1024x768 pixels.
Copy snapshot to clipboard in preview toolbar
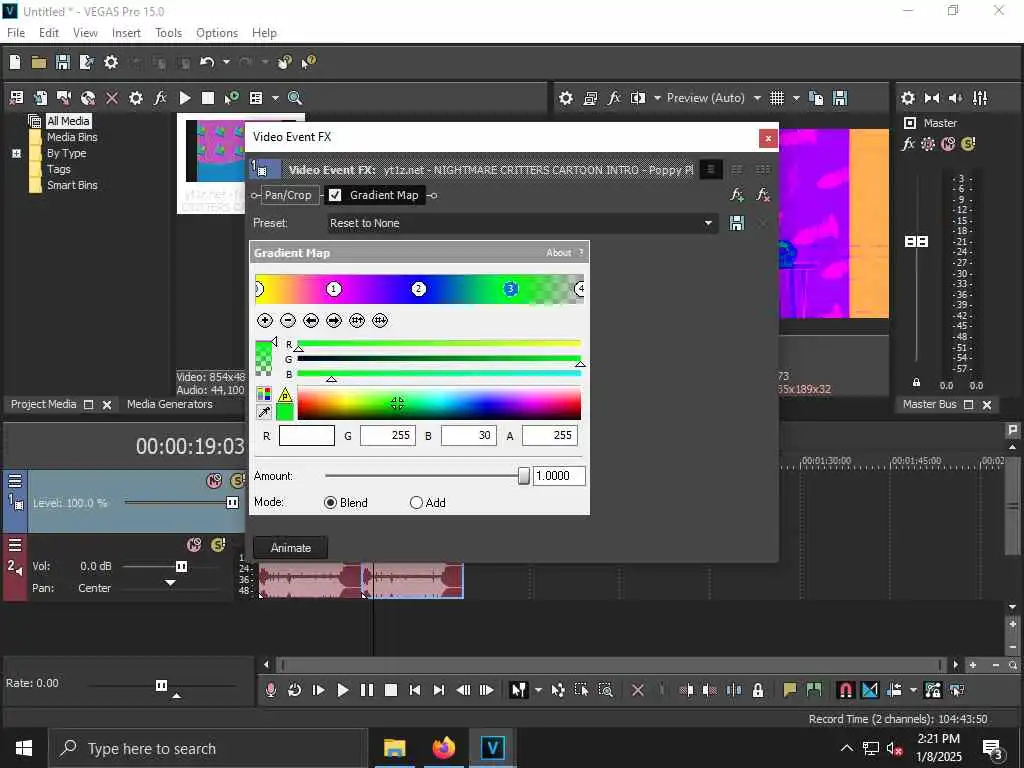tap(816, 98)
